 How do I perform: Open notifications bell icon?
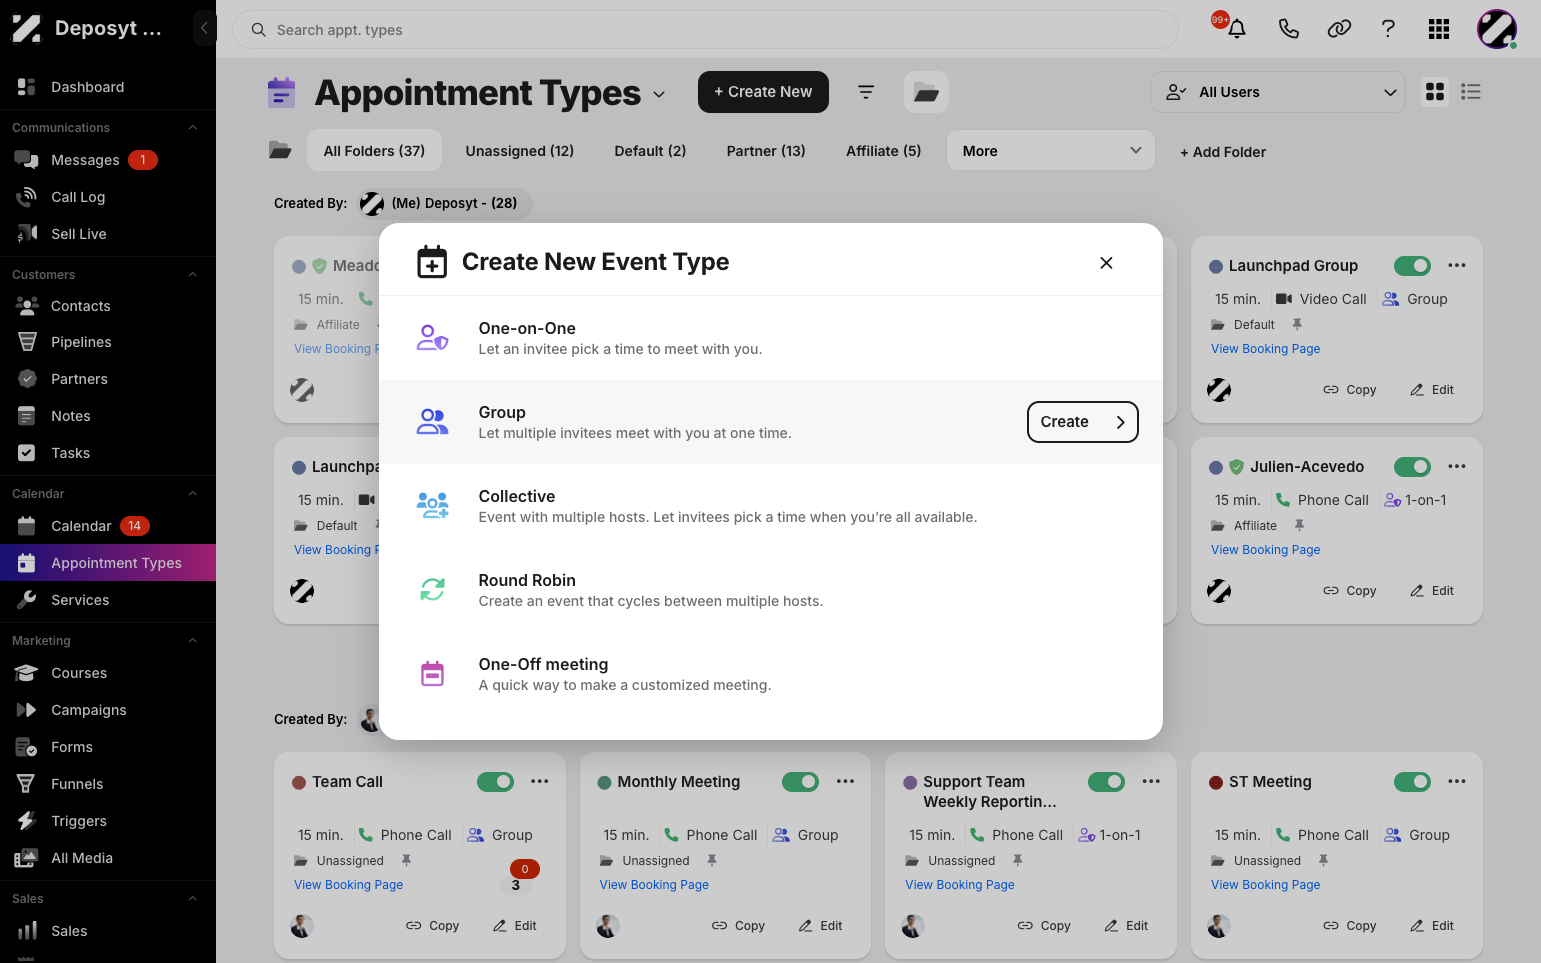click(x=1237, y=29)
